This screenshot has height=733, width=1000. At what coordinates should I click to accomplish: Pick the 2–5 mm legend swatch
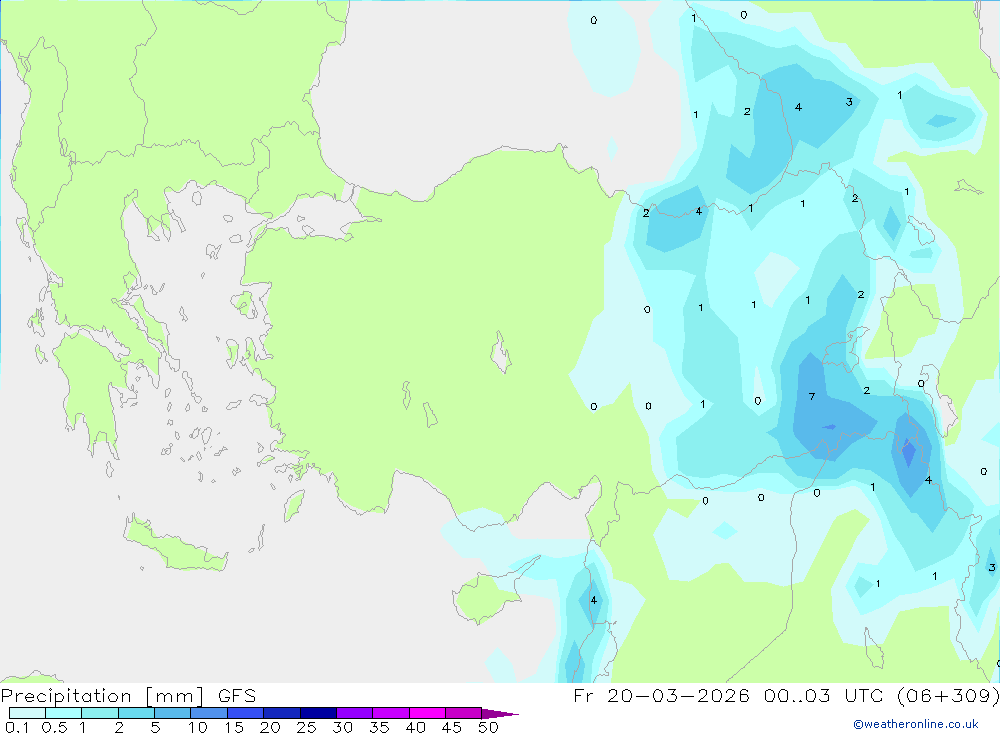pos(136,713)
